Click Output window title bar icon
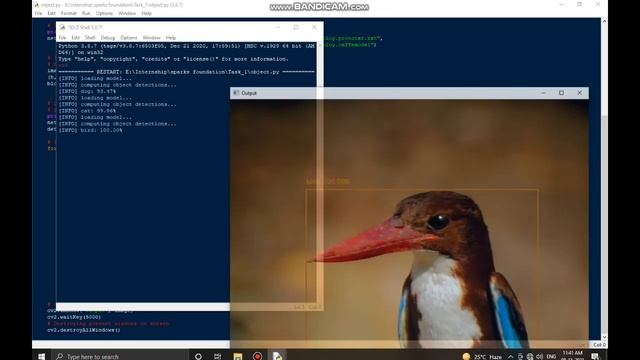640x360 pixels. pos(236,93)
